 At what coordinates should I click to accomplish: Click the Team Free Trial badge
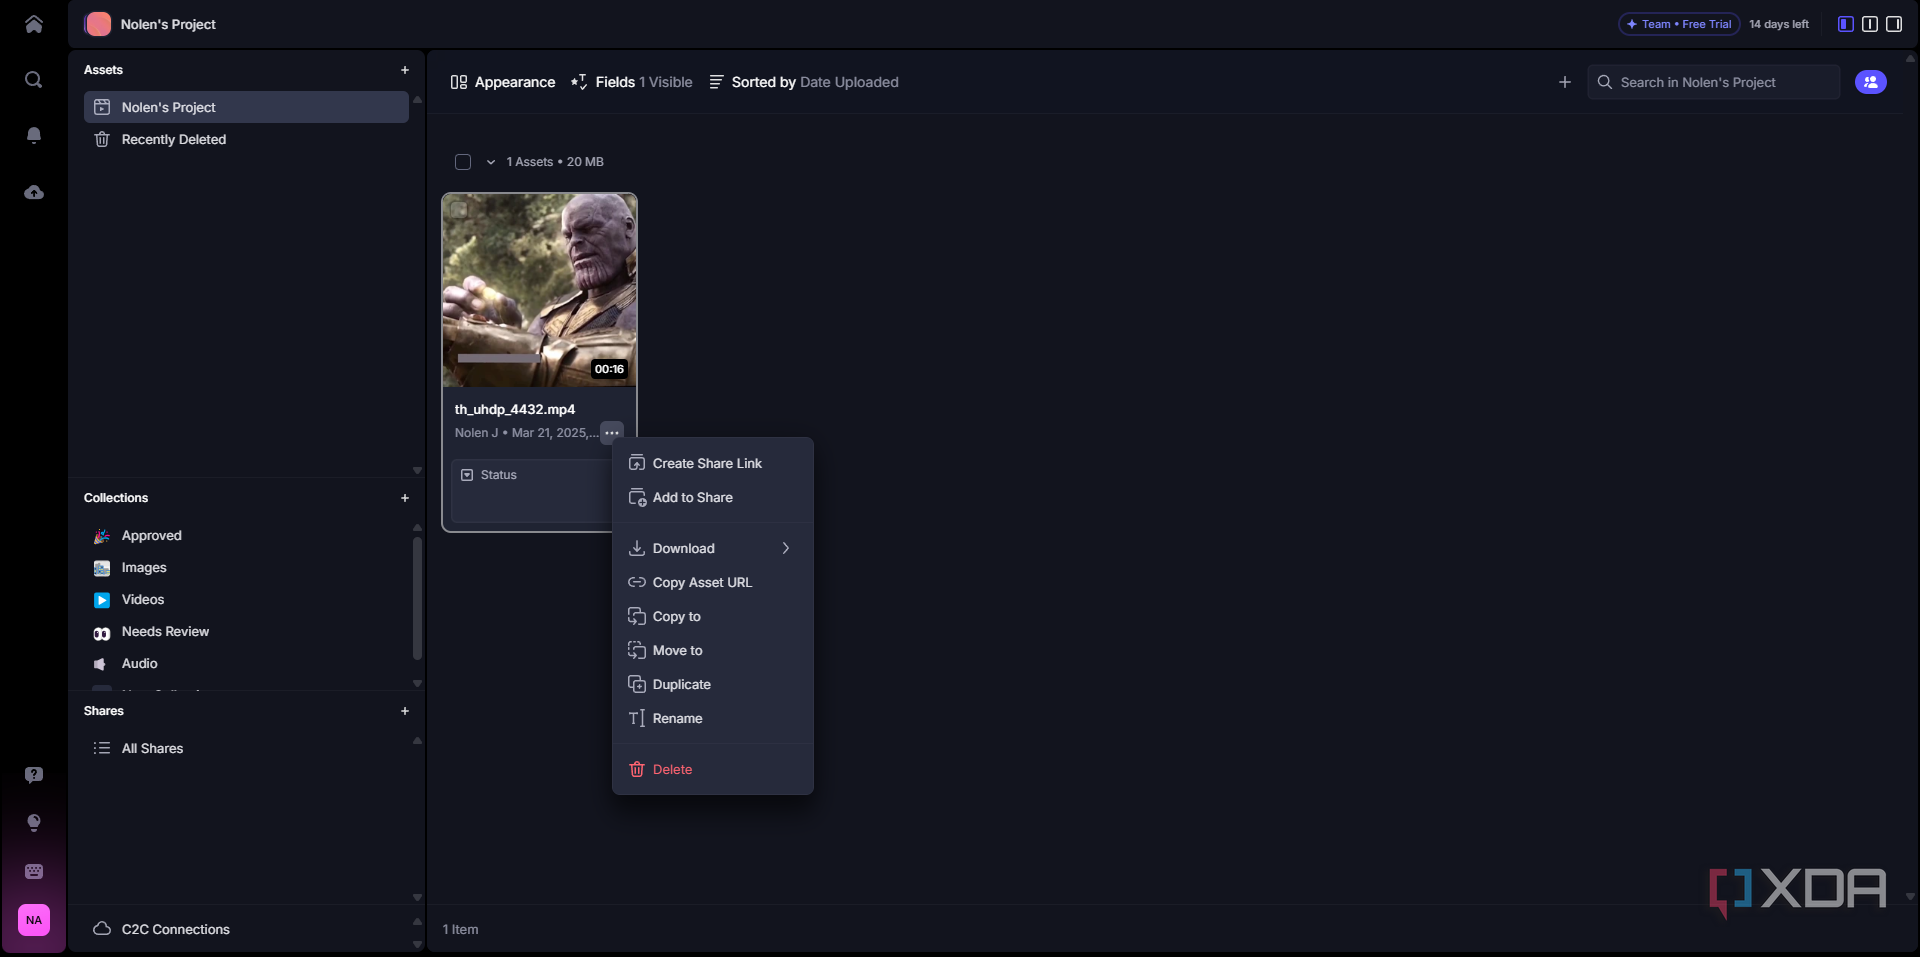(x=1679, y=24)
